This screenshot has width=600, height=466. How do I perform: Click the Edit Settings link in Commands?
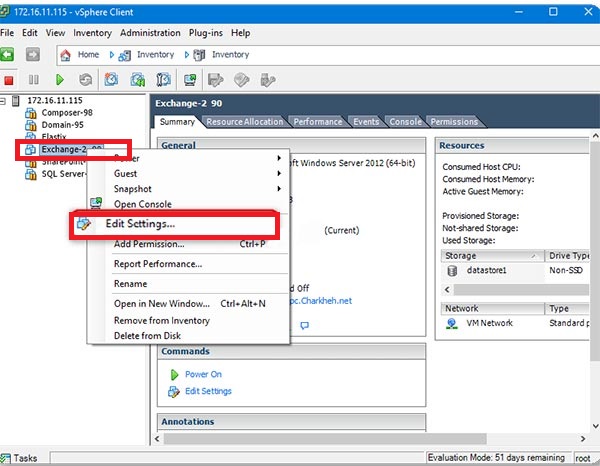pyautogui.click(x=208, y=391)
